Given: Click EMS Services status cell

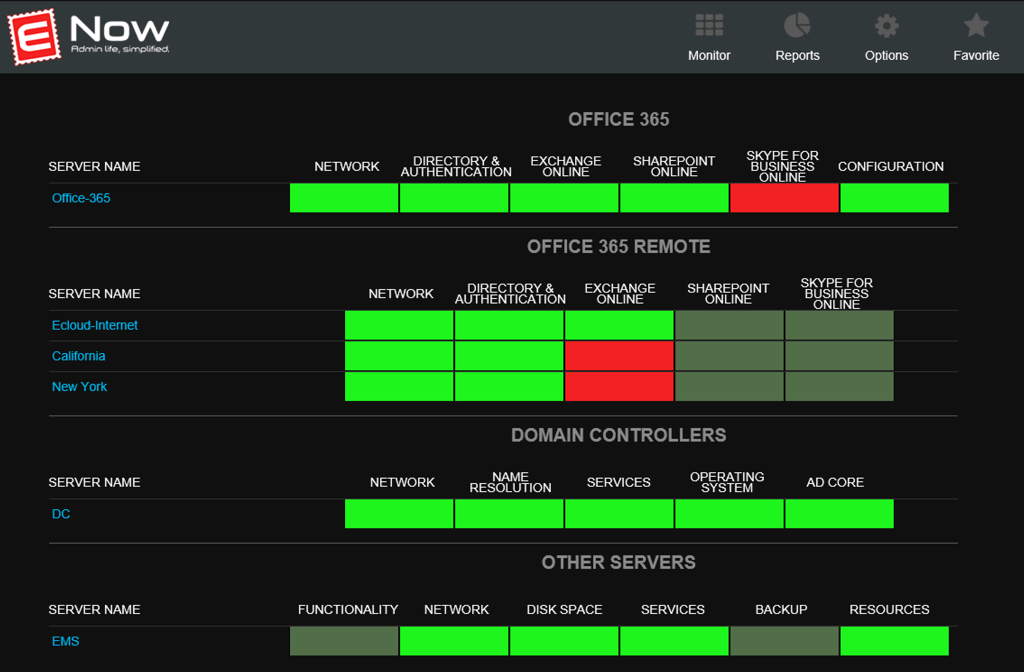Looking at the screenshot, I should click(674, 641).
